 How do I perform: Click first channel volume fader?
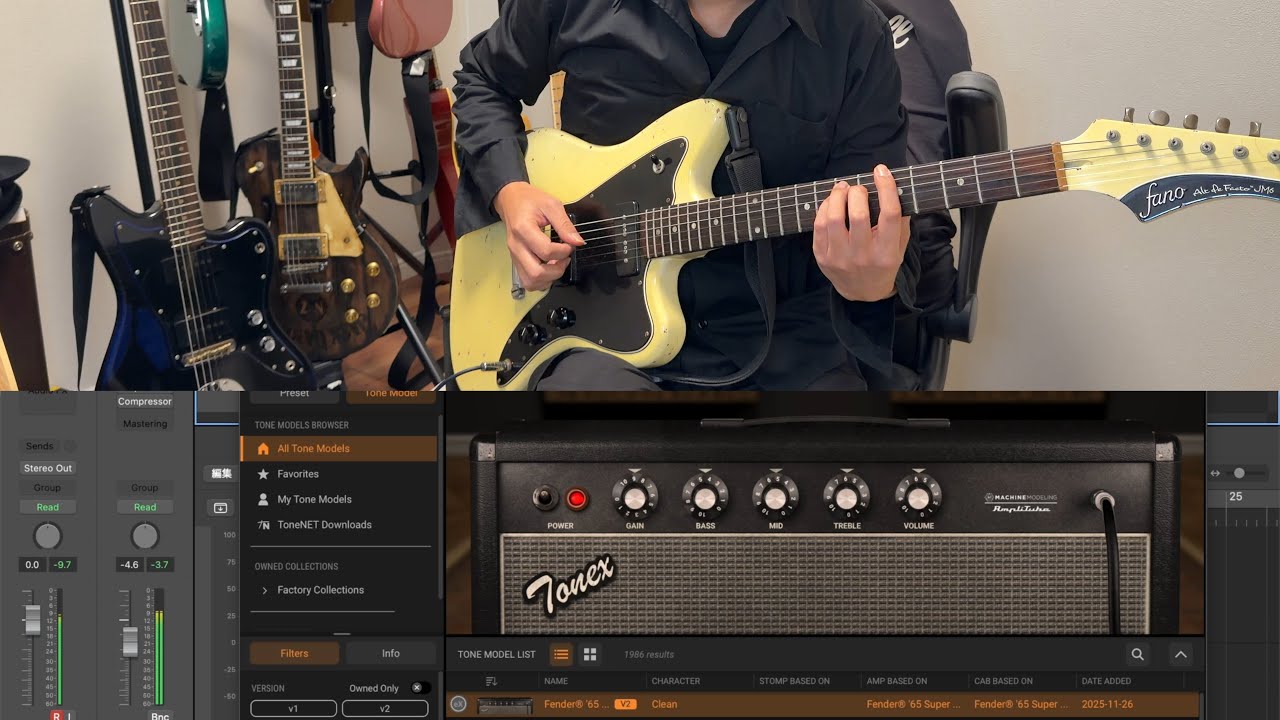[x=32, y=619]
